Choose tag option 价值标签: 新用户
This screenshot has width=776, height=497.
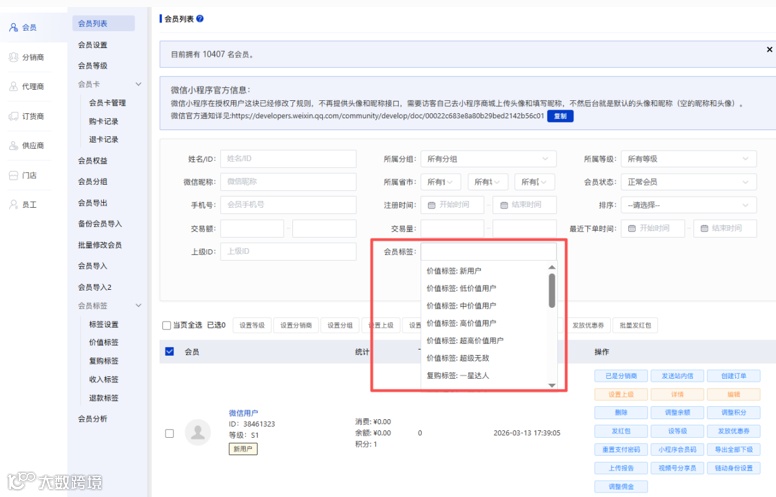tap(454, 271)
